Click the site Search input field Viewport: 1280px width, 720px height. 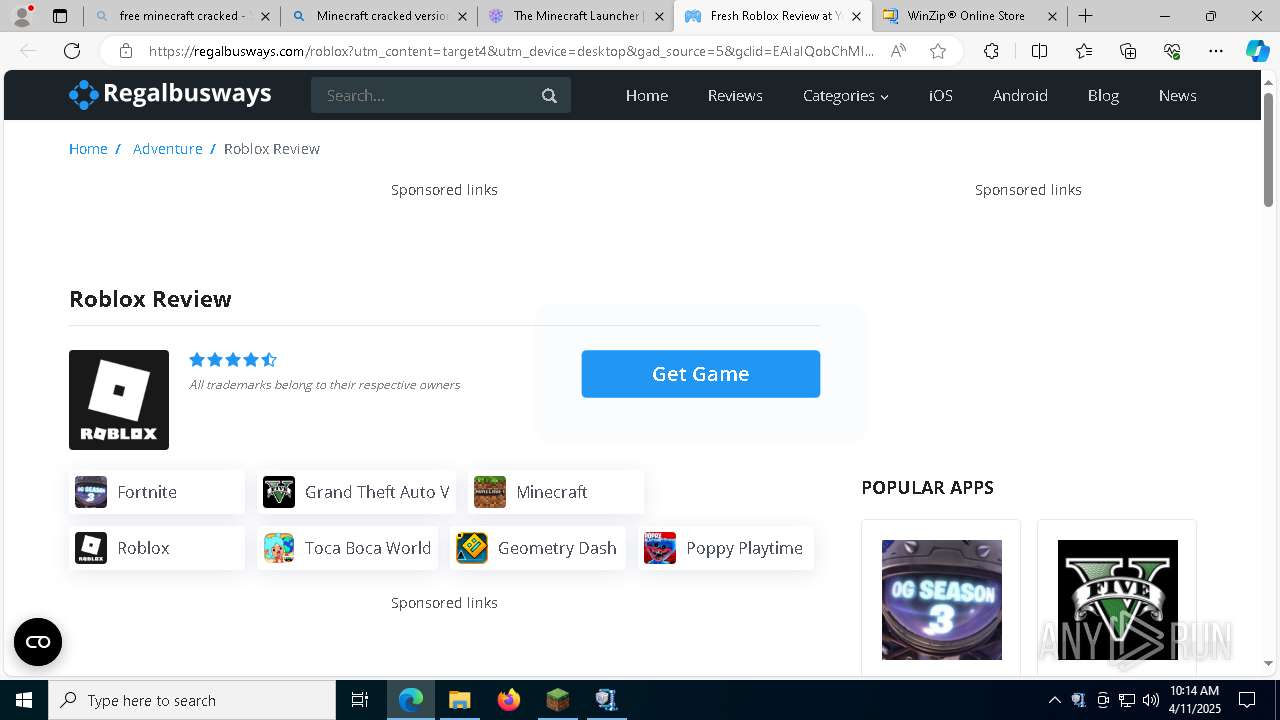tap(441, 95)
